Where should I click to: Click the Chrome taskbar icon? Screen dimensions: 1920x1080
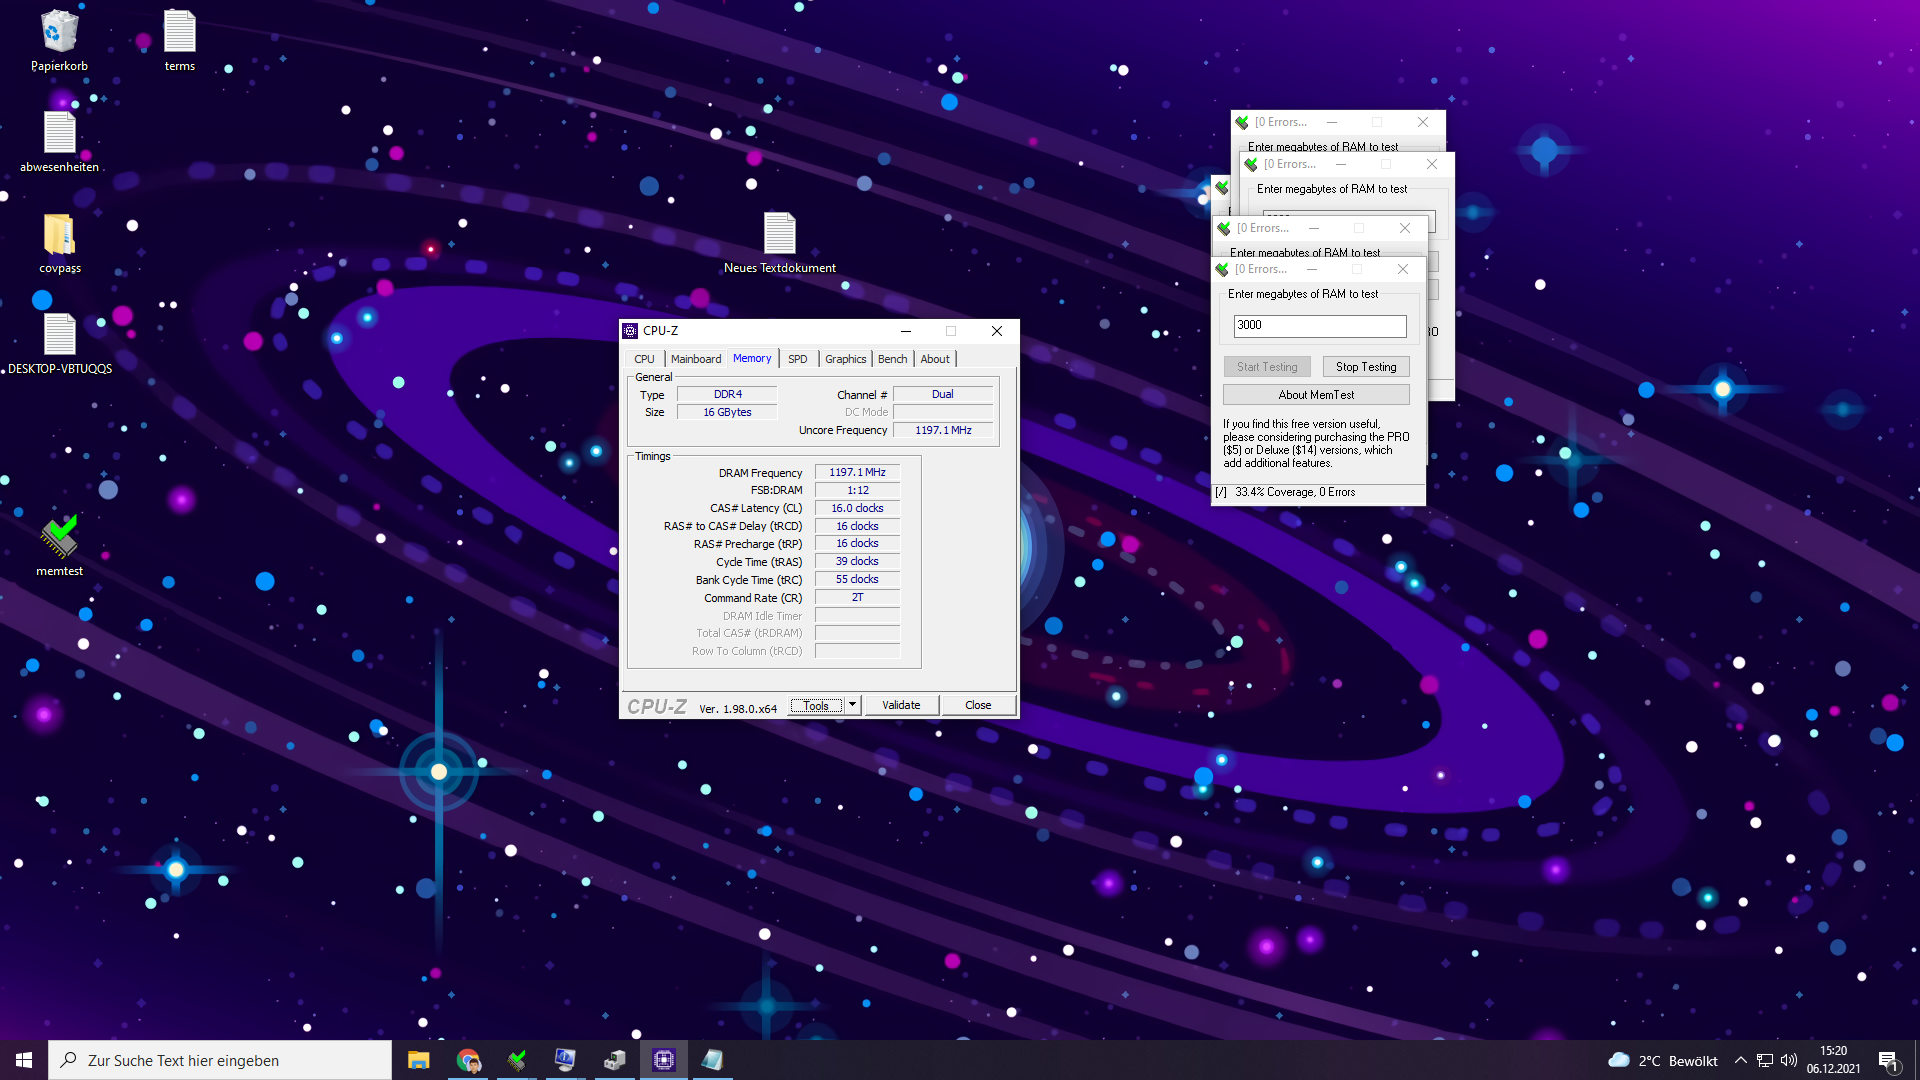(468, 1060)
